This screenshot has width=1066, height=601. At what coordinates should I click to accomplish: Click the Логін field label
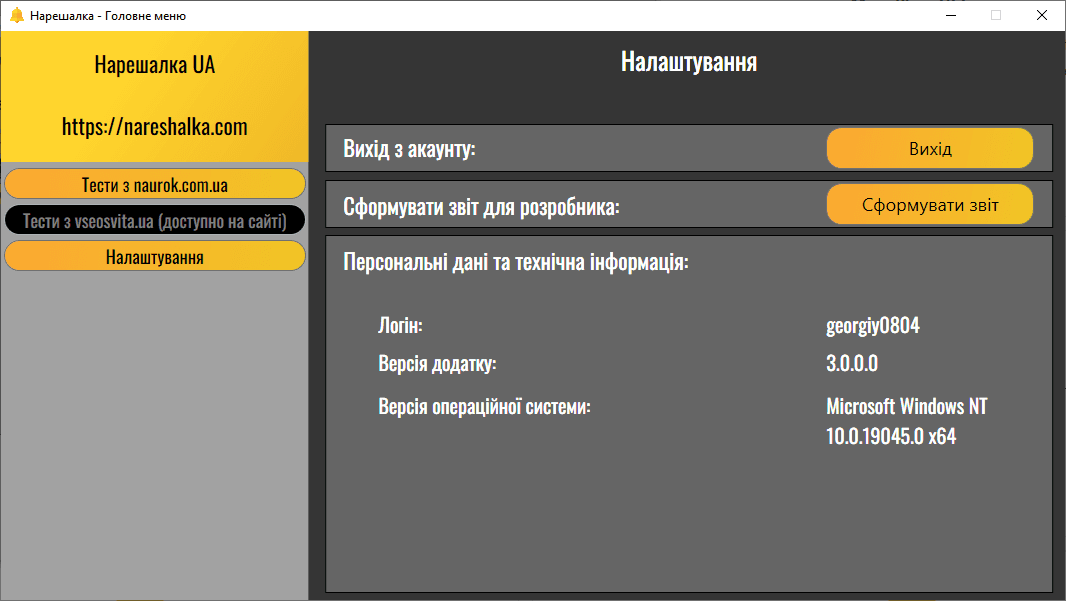(x=401, y=326)
